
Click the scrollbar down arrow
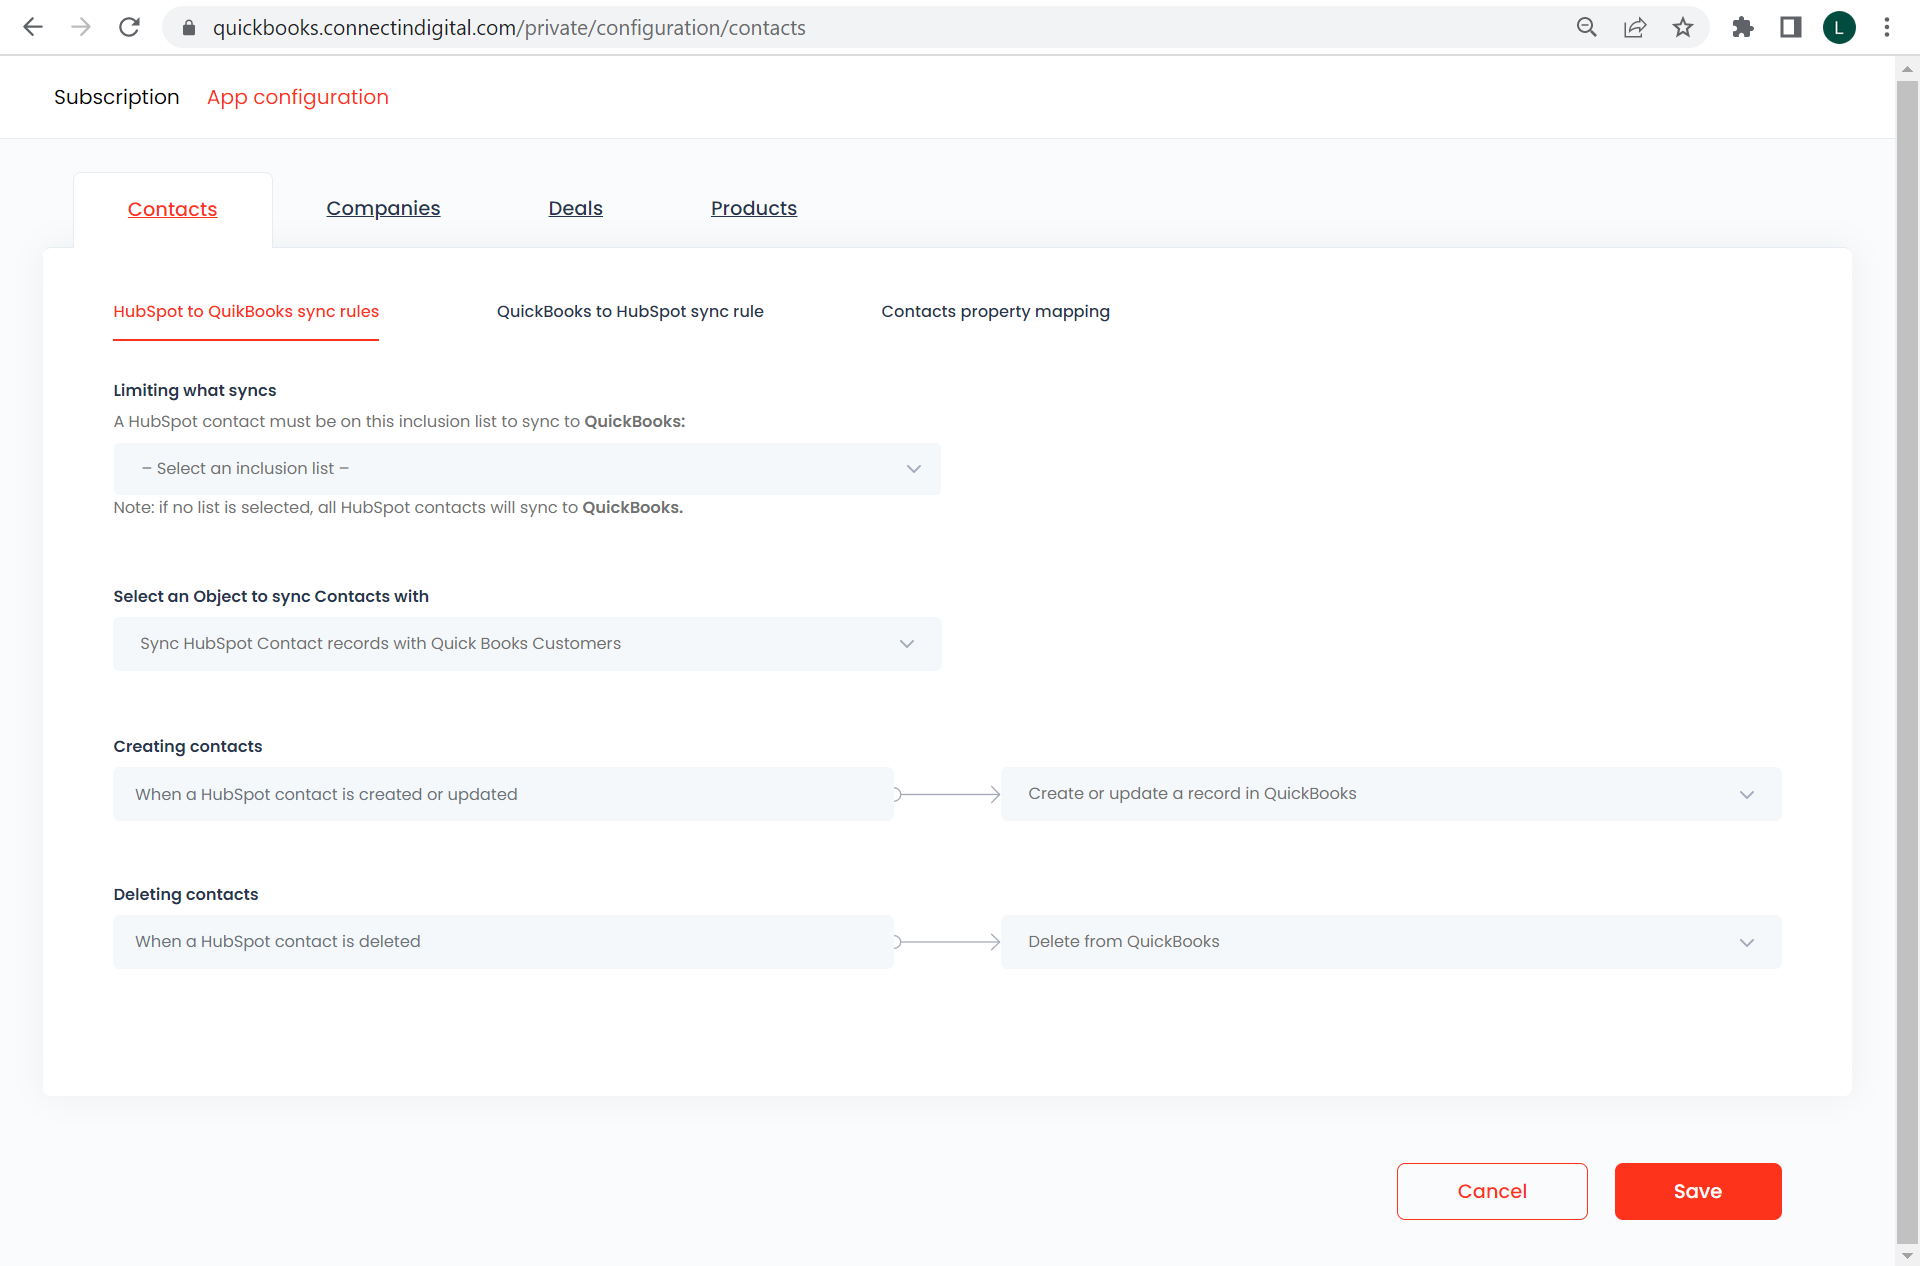pyautogui.click(x=1907, y=1255)
